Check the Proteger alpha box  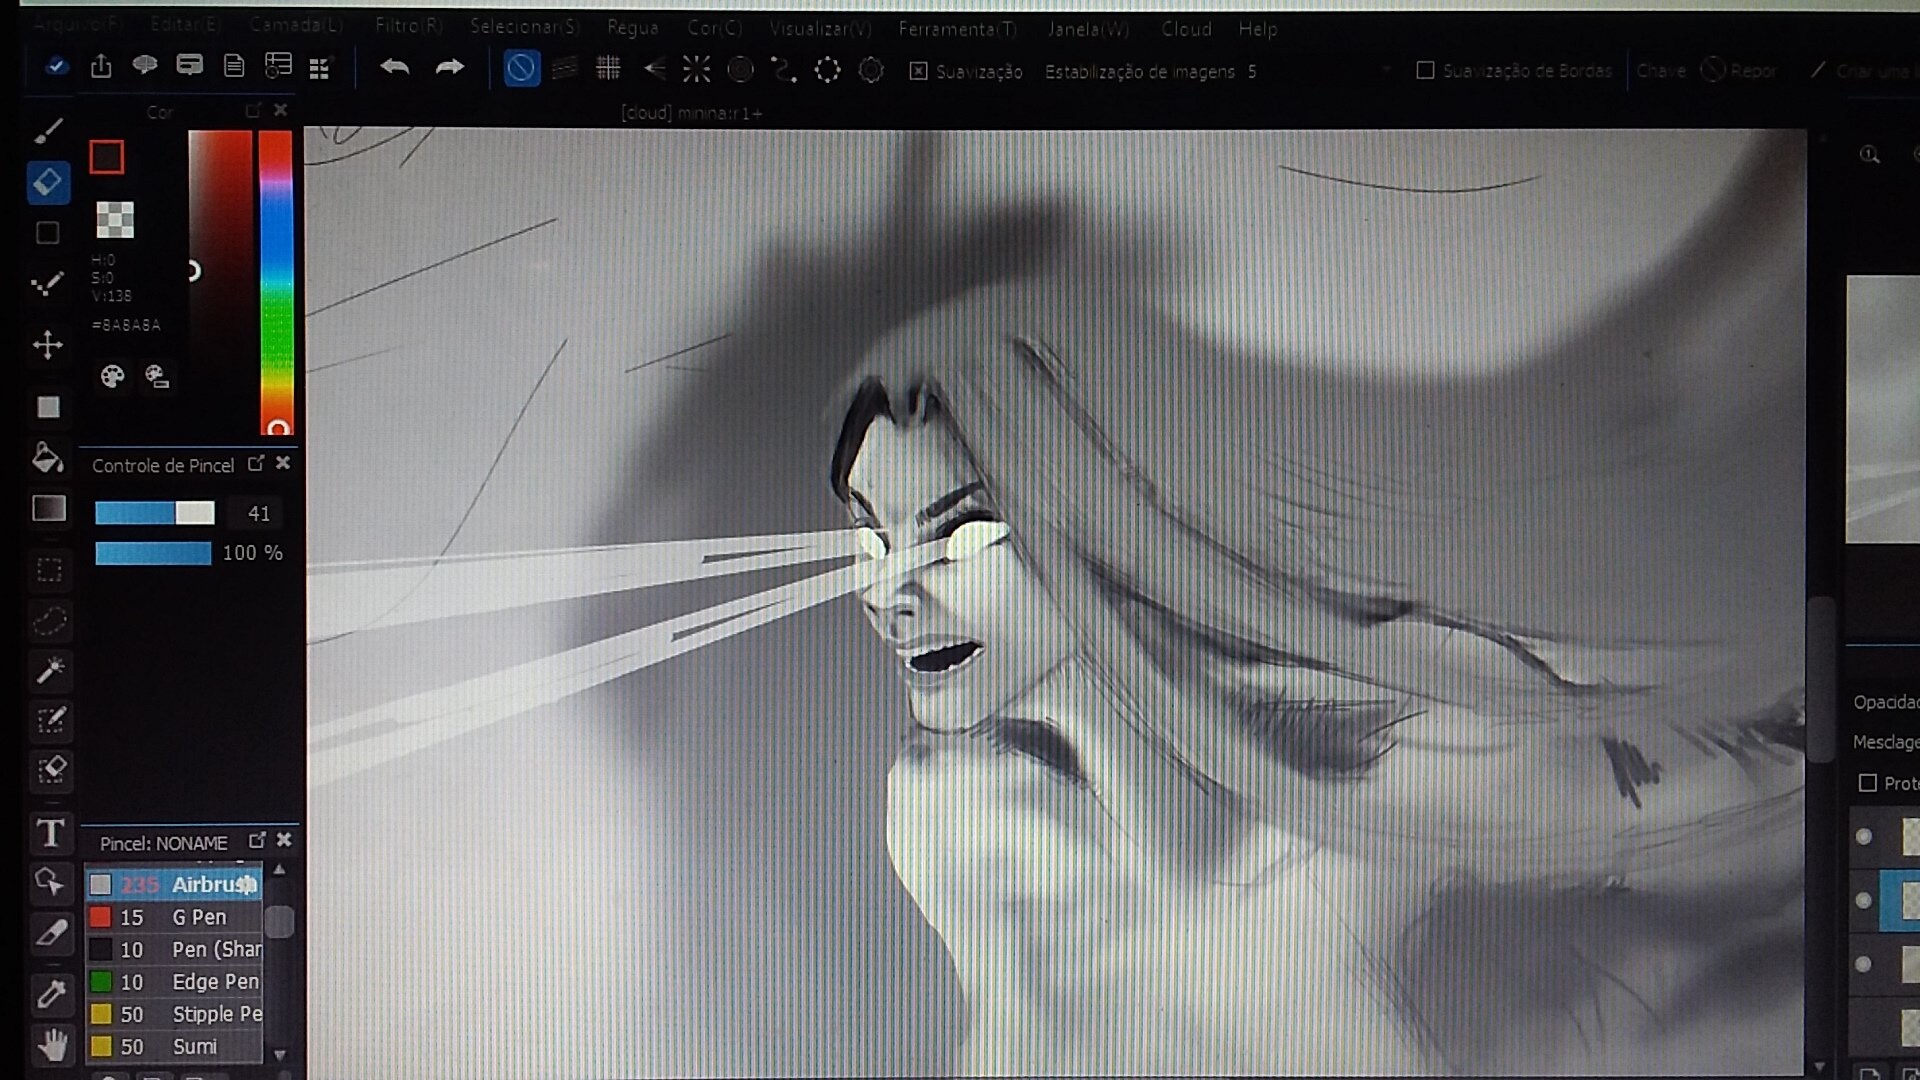[x=1867, y=783]
